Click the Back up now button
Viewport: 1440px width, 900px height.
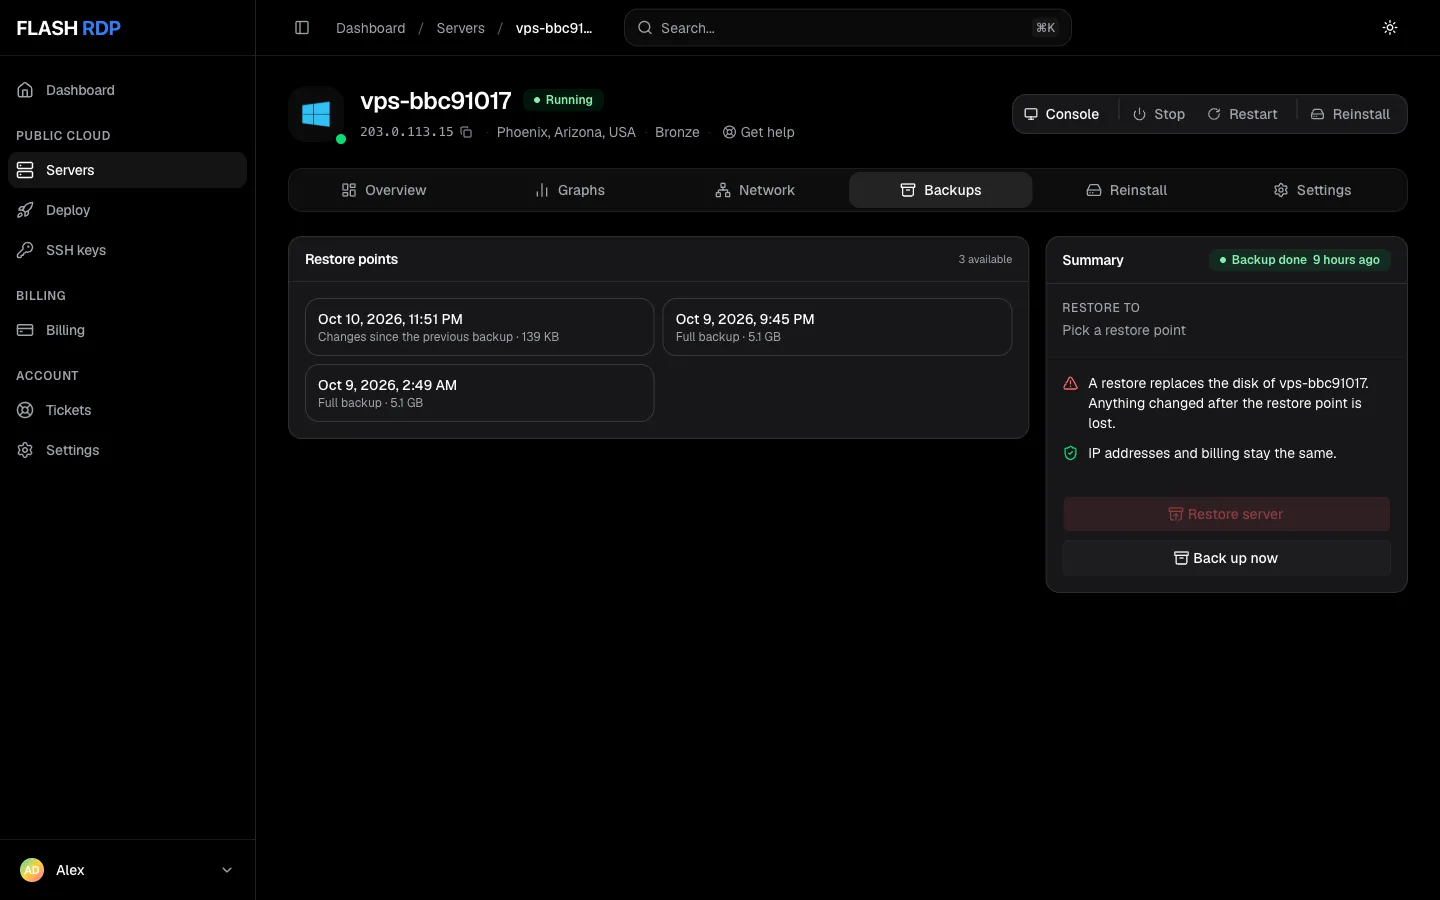click(x=1226, y=558)
